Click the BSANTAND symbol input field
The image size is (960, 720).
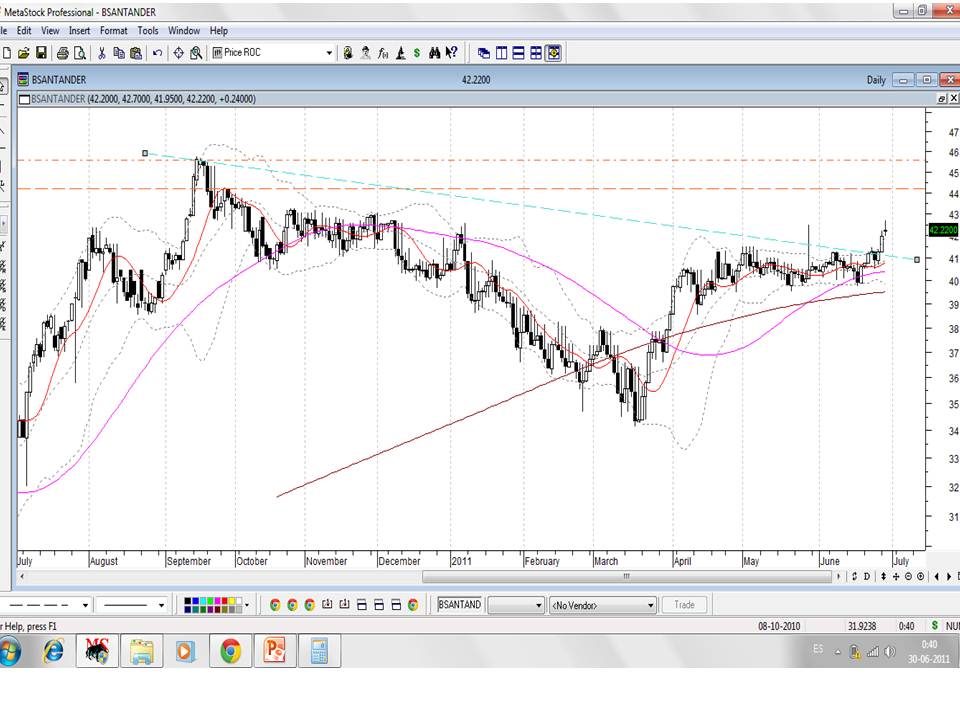coord(459,605)
